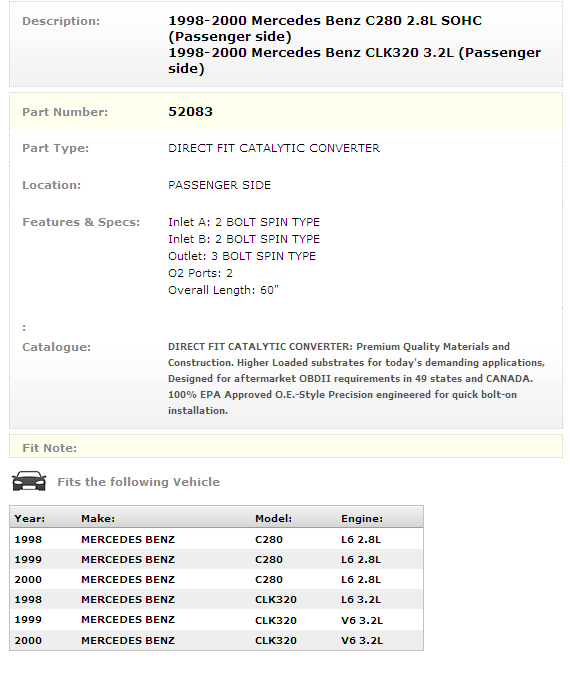The height and width of the screenshot is (698, 570).
Task: Click the Year column header
Action: pos(29,518)
